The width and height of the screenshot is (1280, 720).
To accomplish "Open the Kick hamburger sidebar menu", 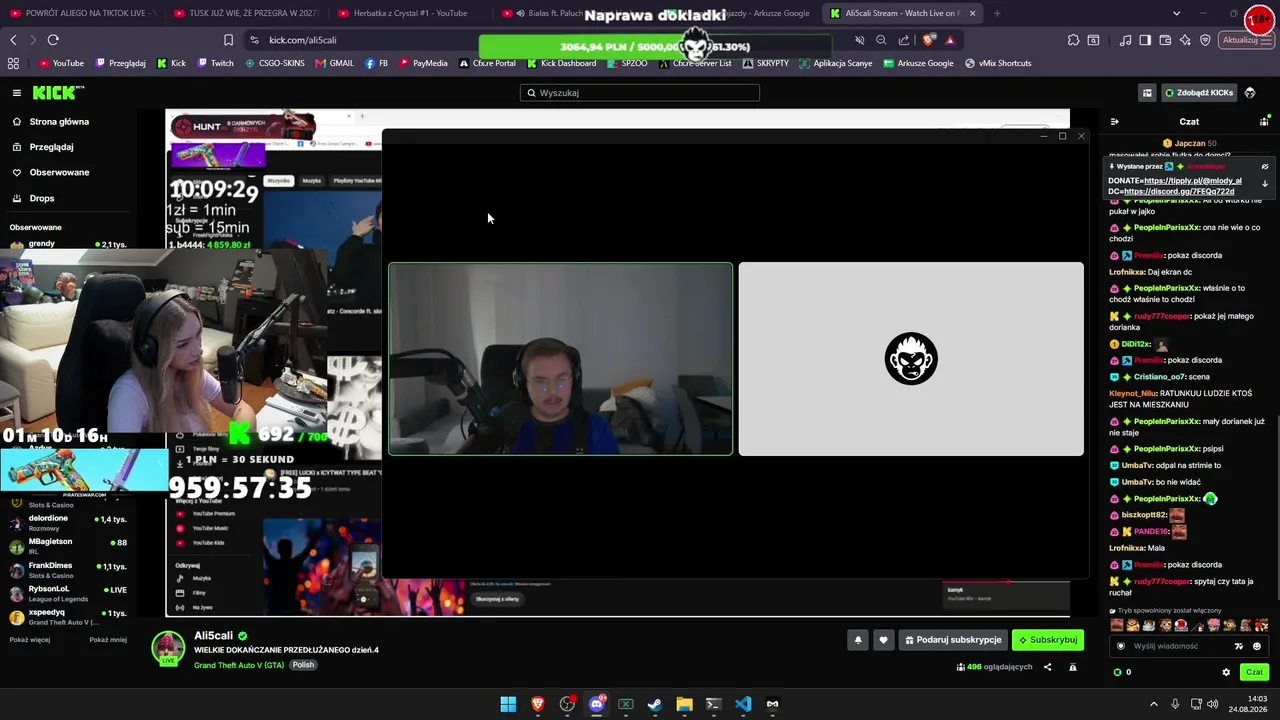I will (x=17, y=93).
